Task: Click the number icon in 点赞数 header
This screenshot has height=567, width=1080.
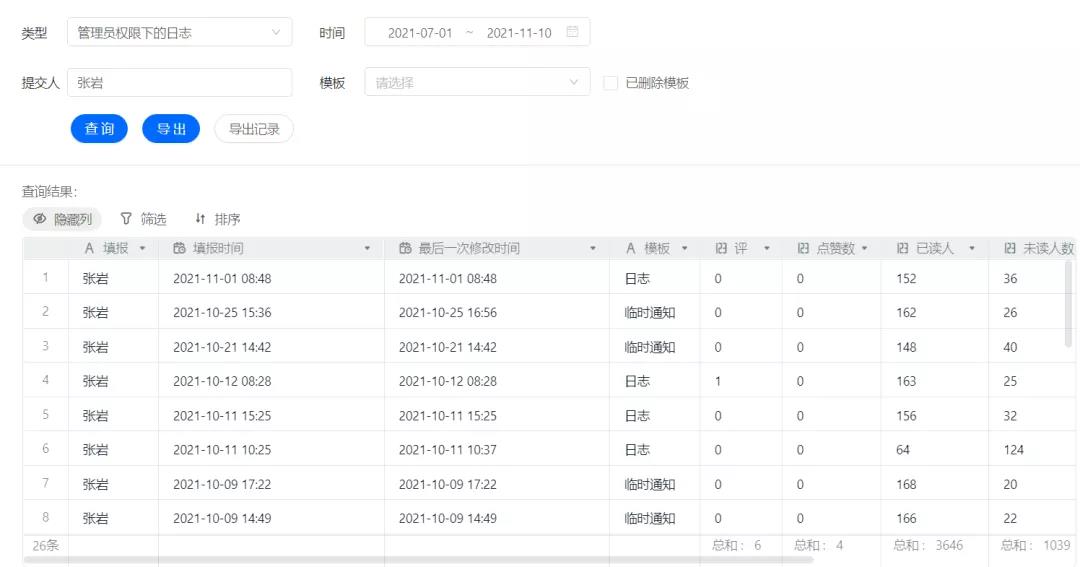Action: click(803, 248)
